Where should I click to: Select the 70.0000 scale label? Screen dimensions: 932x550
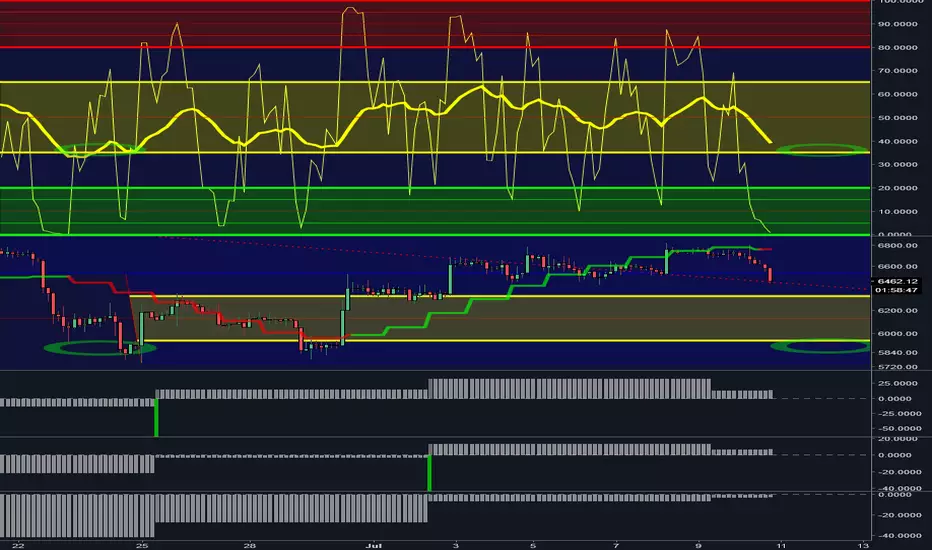(x=898, y=71)
